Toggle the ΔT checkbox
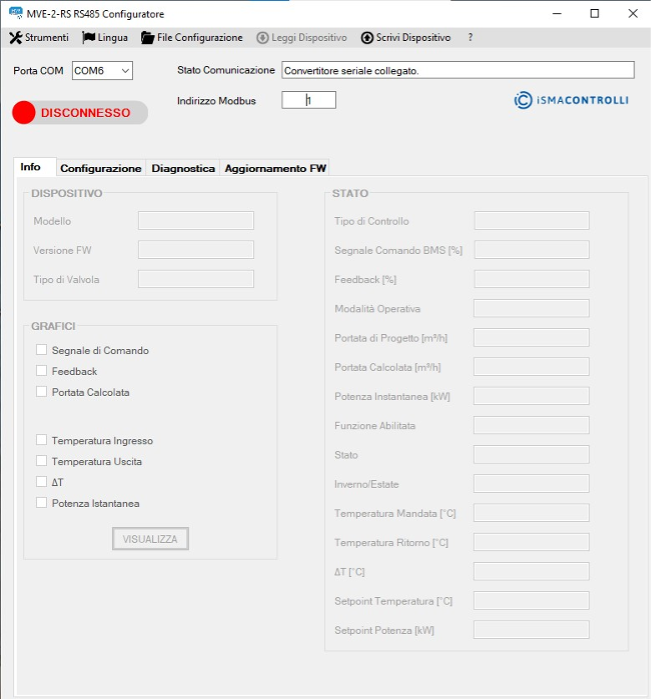The width and height of the screenshot is (652, 700). [x=42, y=482]
